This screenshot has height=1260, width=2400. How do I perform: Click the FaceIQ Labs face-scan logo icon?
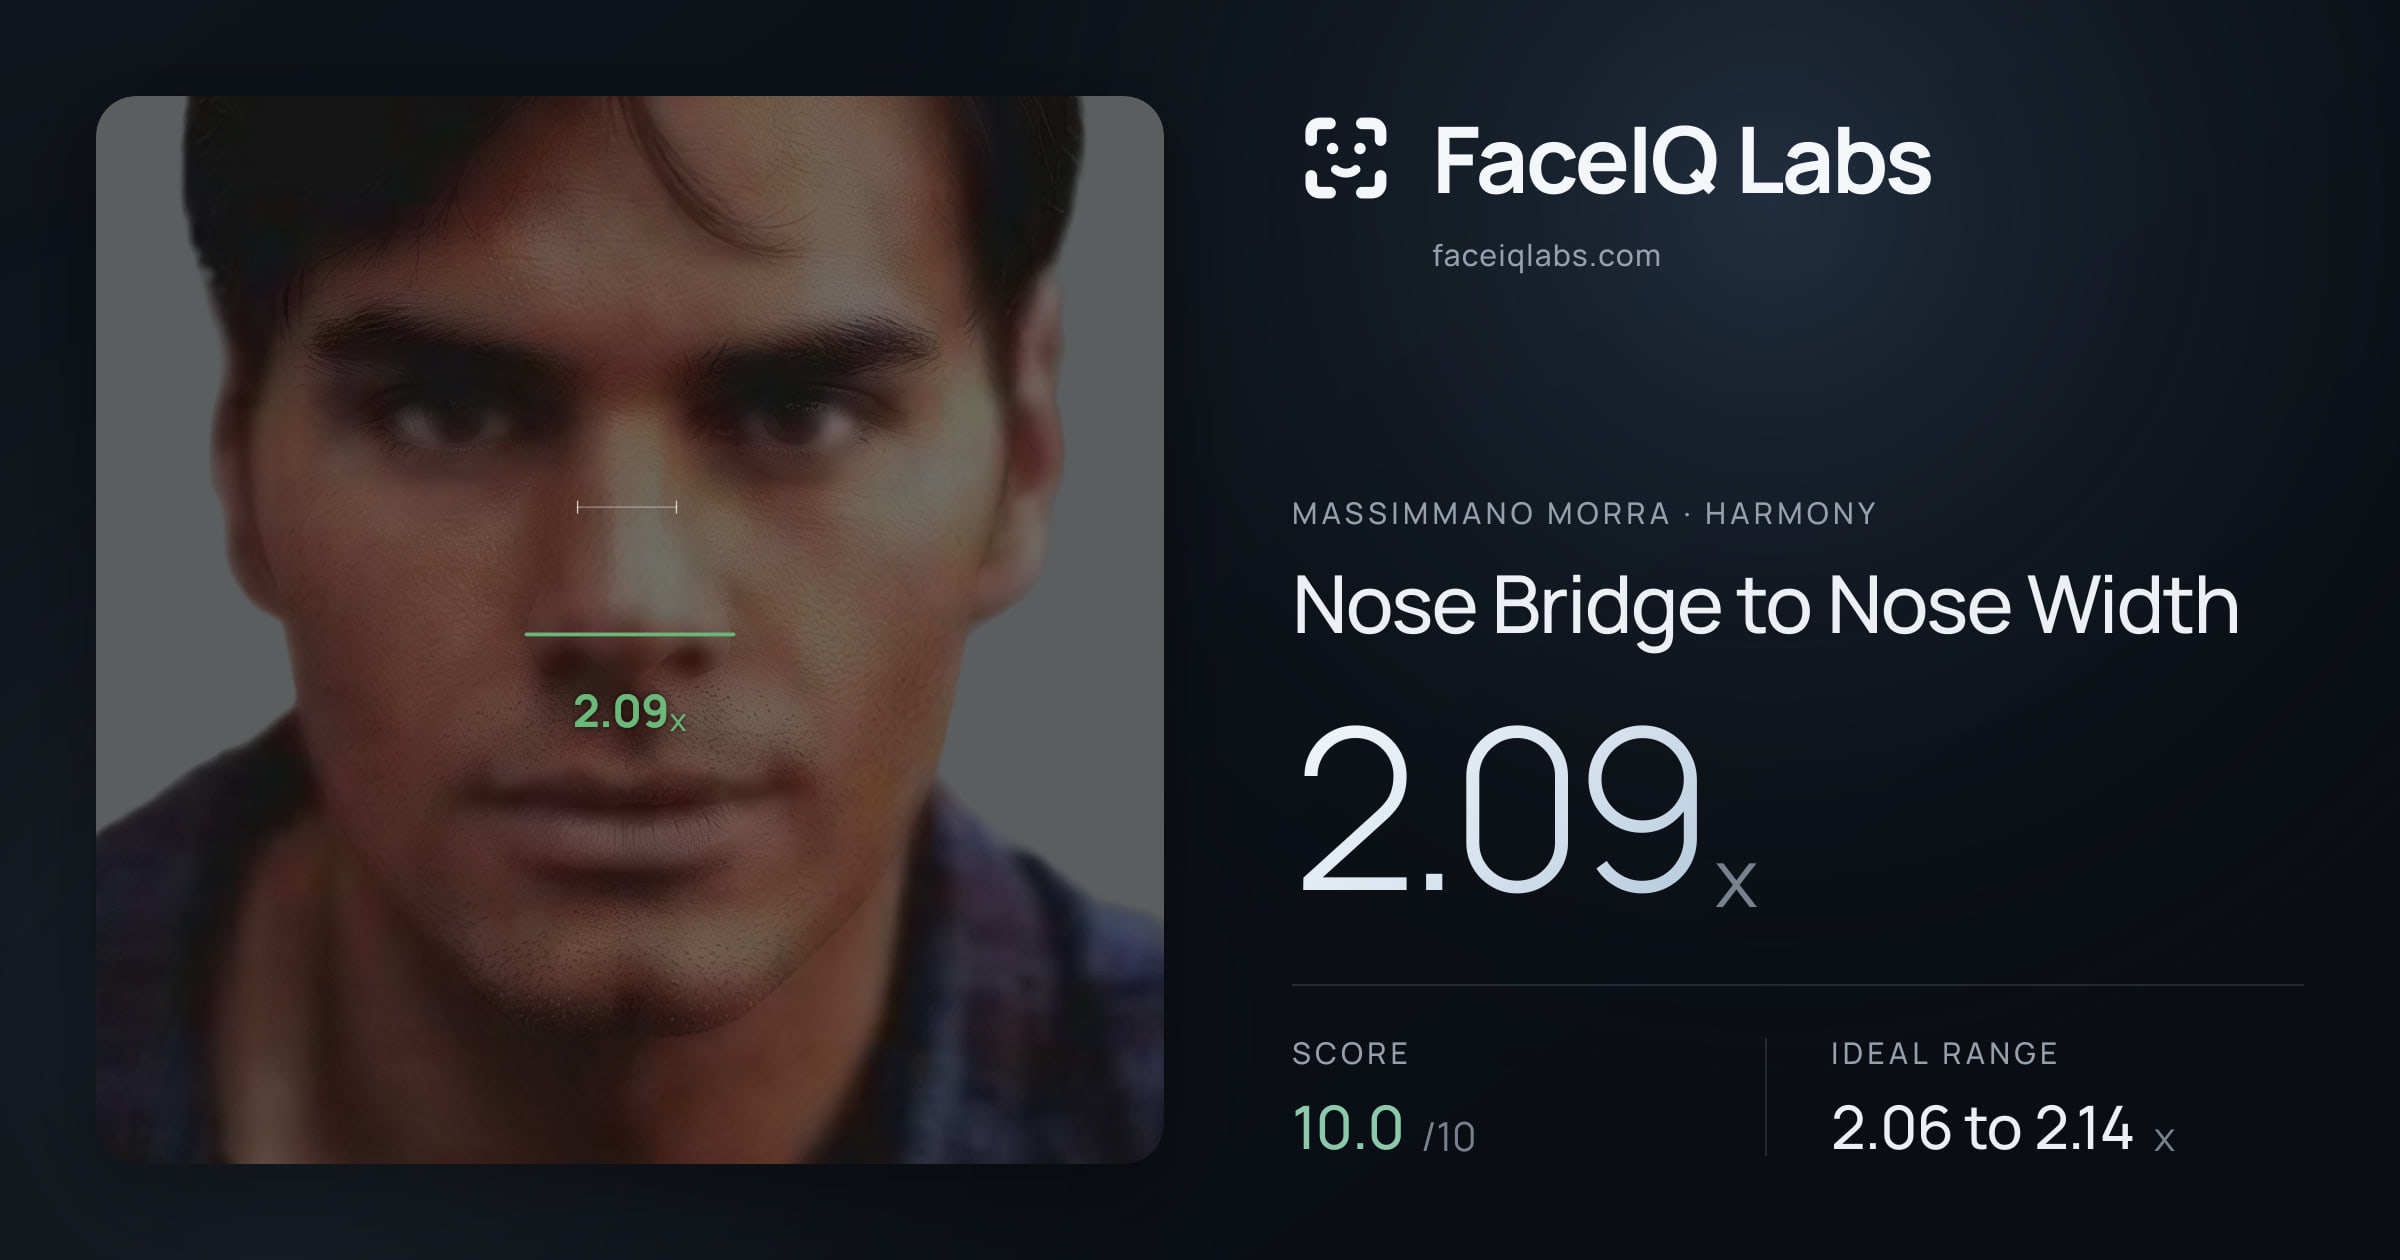pyautogui.click(x=1346, y=158)
